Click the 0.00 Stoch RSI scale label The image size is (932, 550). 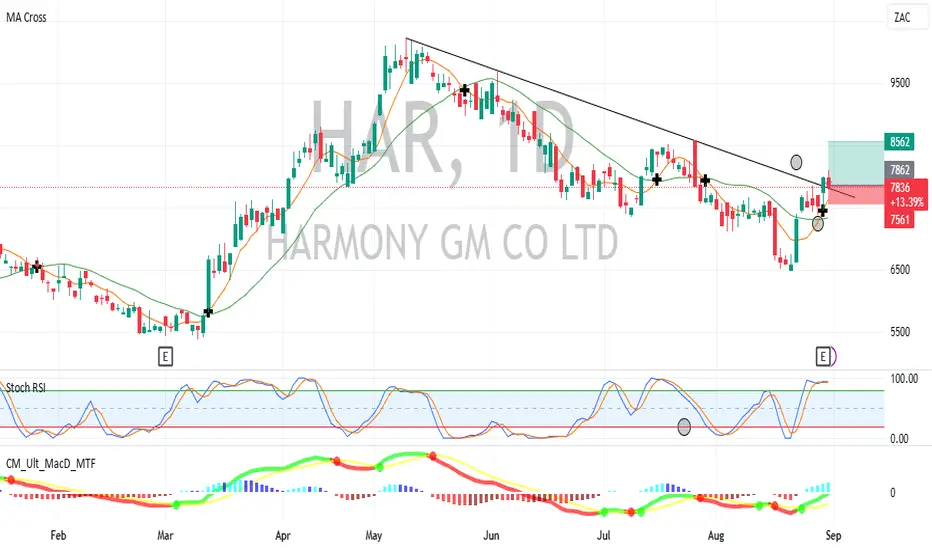pyautogui.click(x=899, y=439)
